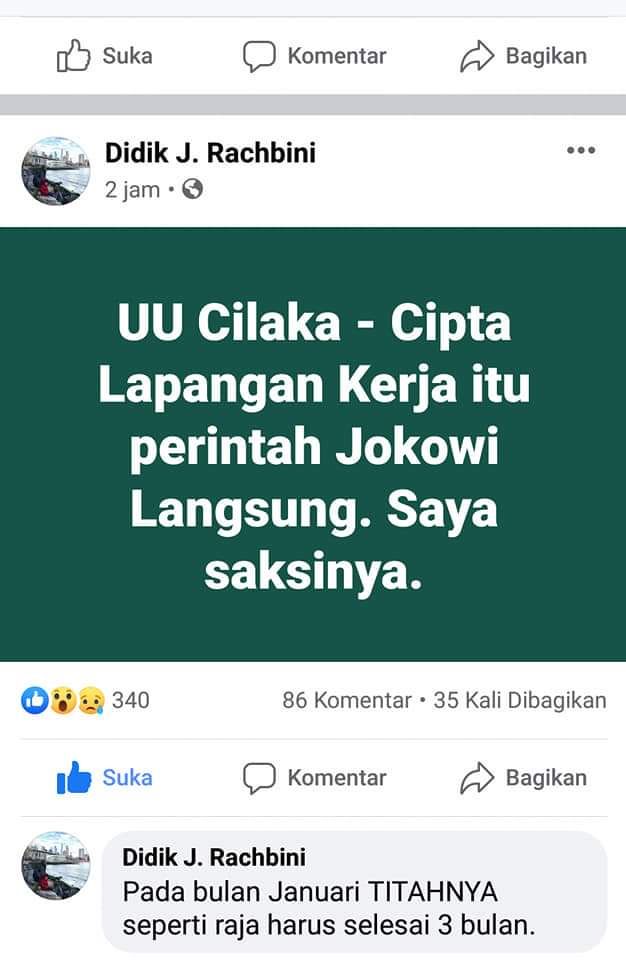
Task: Click the Bagikan button under green post
Action: tap(523, 778)
